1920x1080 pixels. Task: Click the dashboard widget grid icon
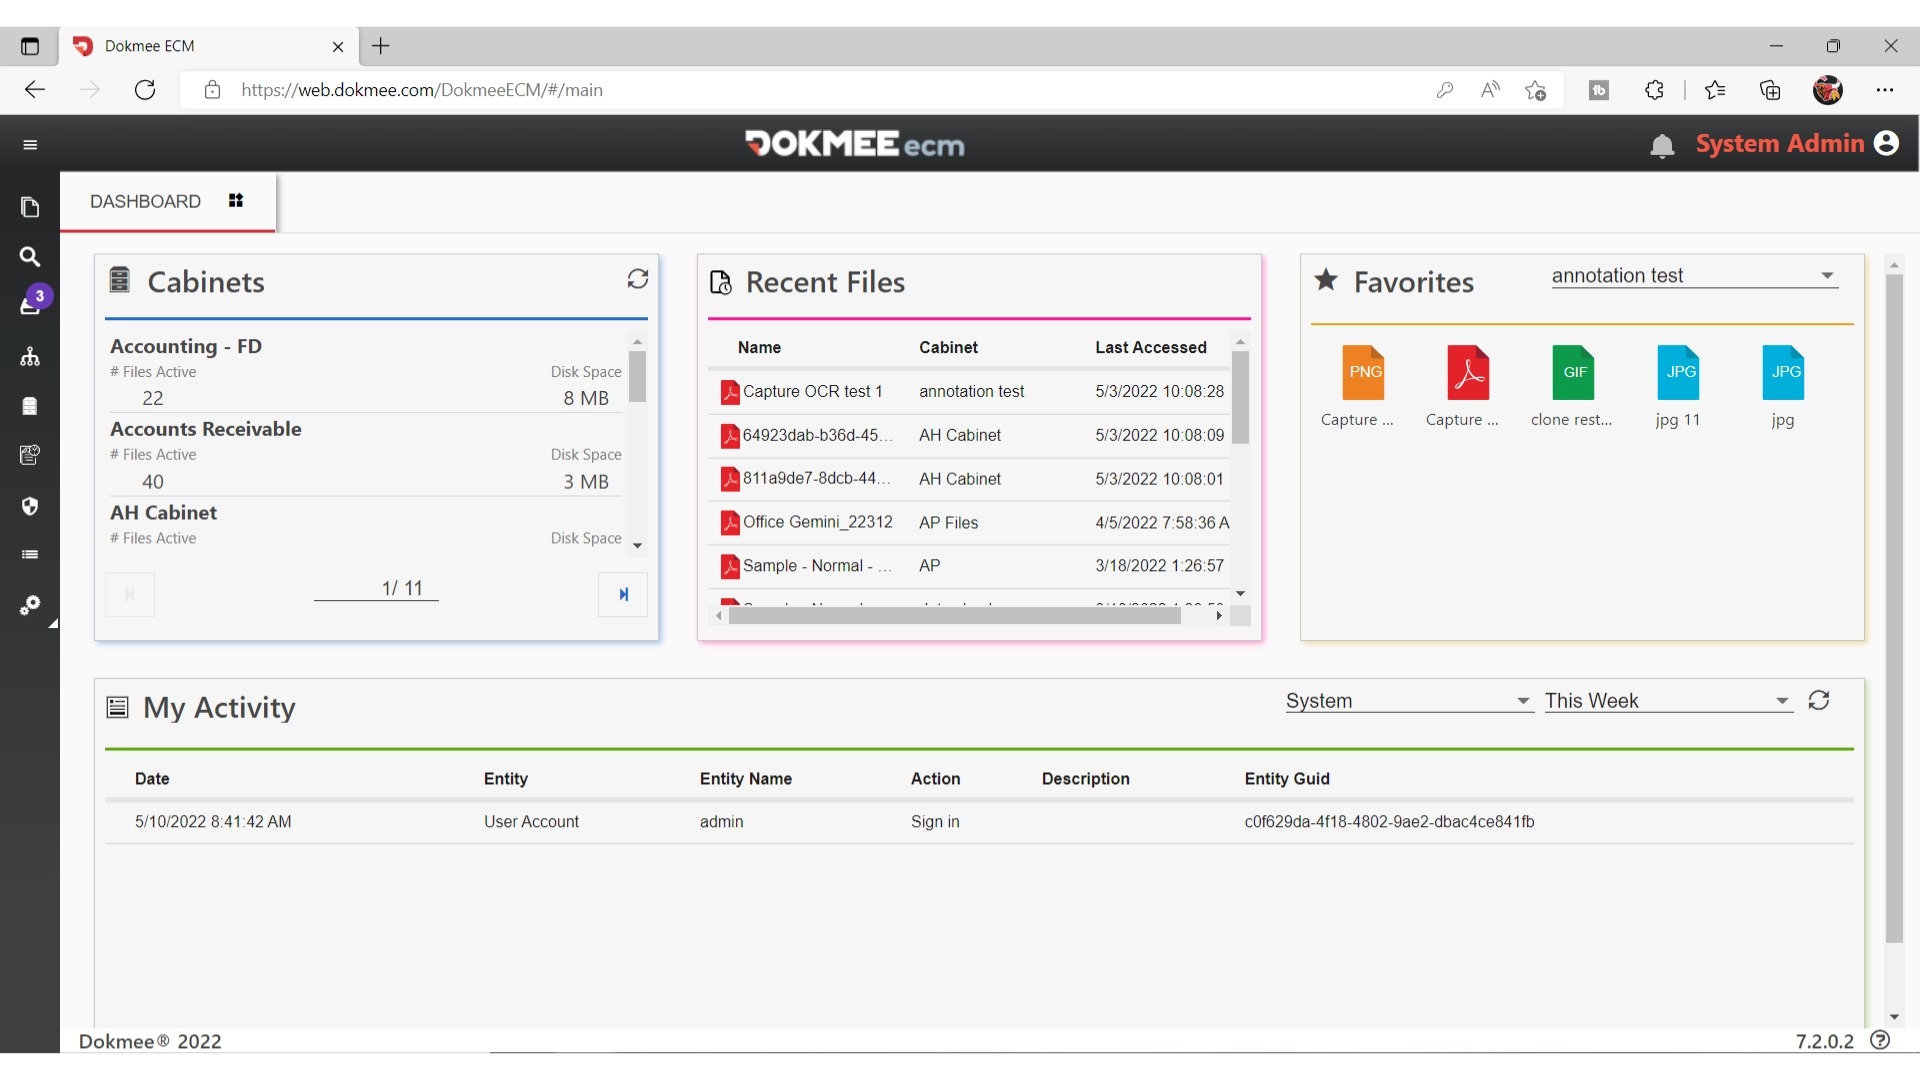(236, 201)
